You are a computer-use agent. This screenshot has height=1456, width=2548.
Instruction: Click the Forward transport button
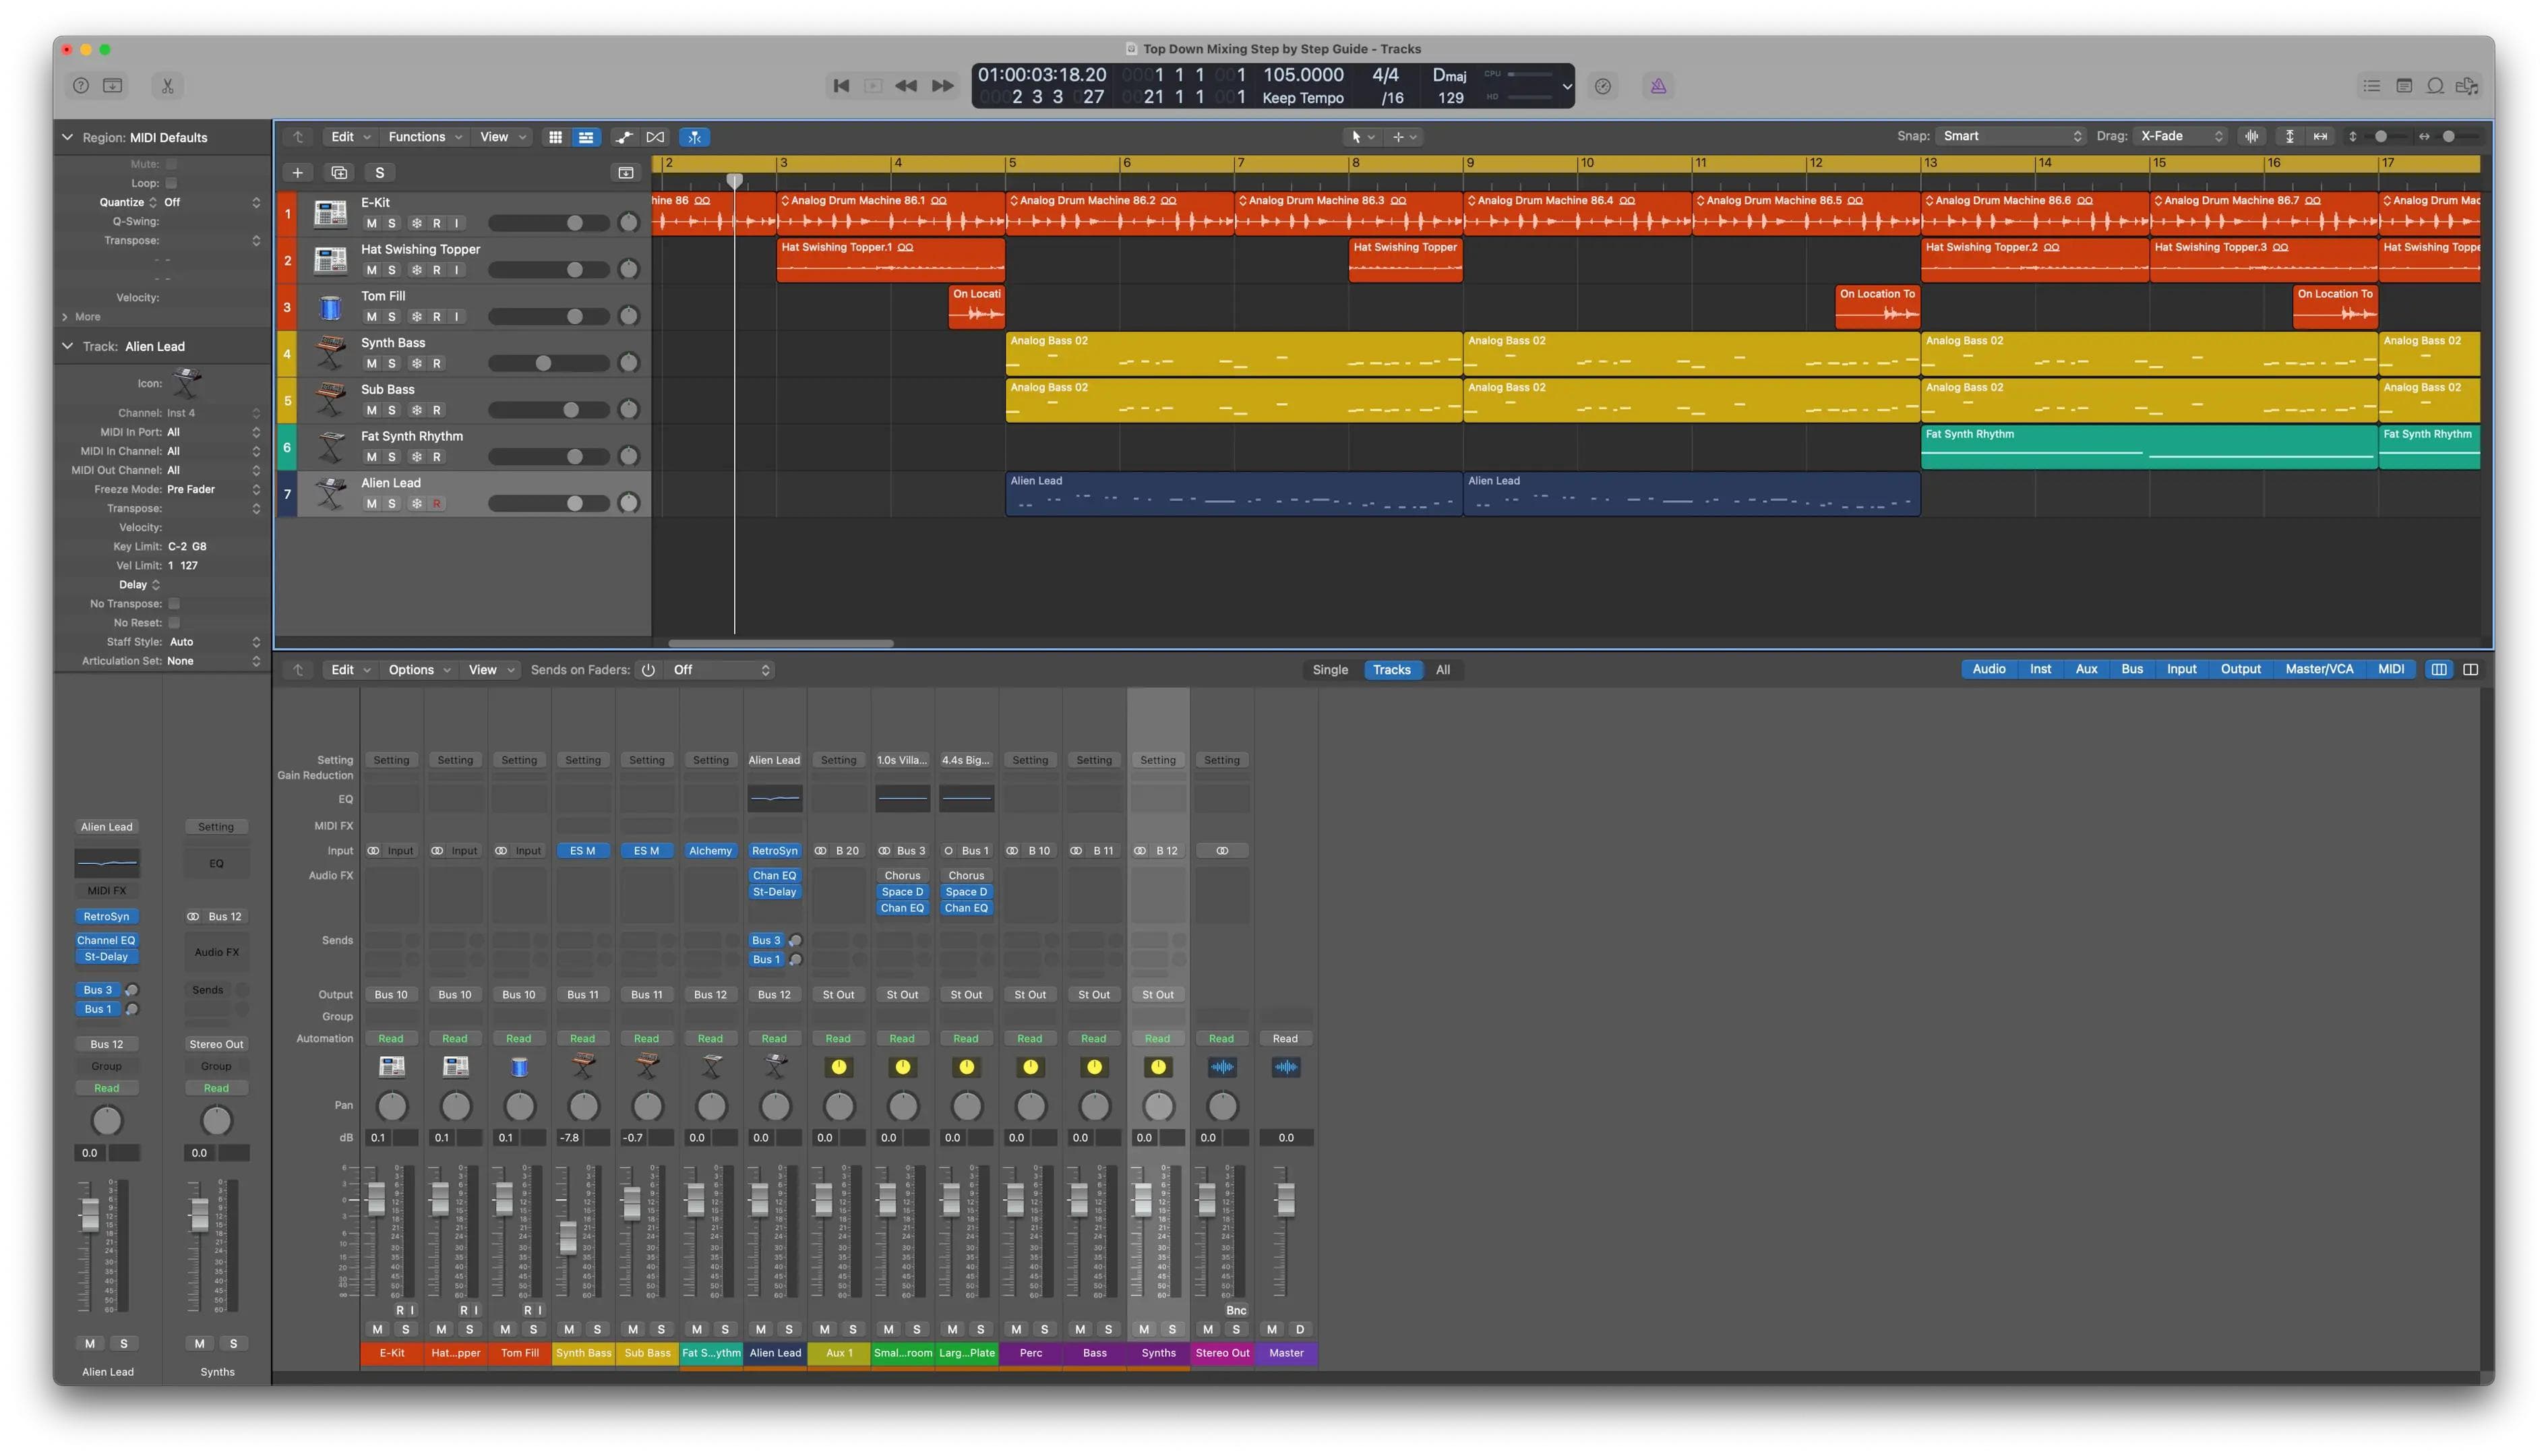(x=942, y=86)
